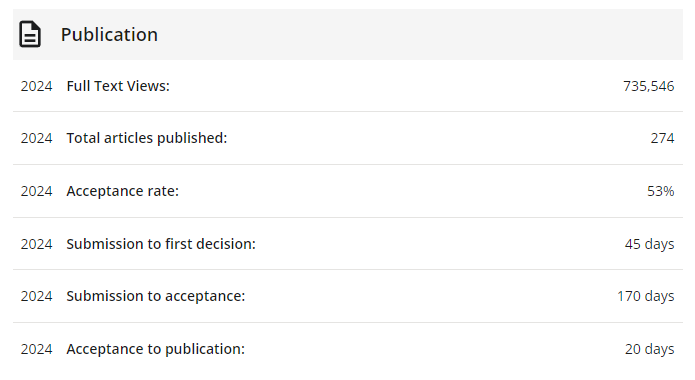
Task: Click 2024 beside Acceptance to publication
Action: (x=36, y=349)
